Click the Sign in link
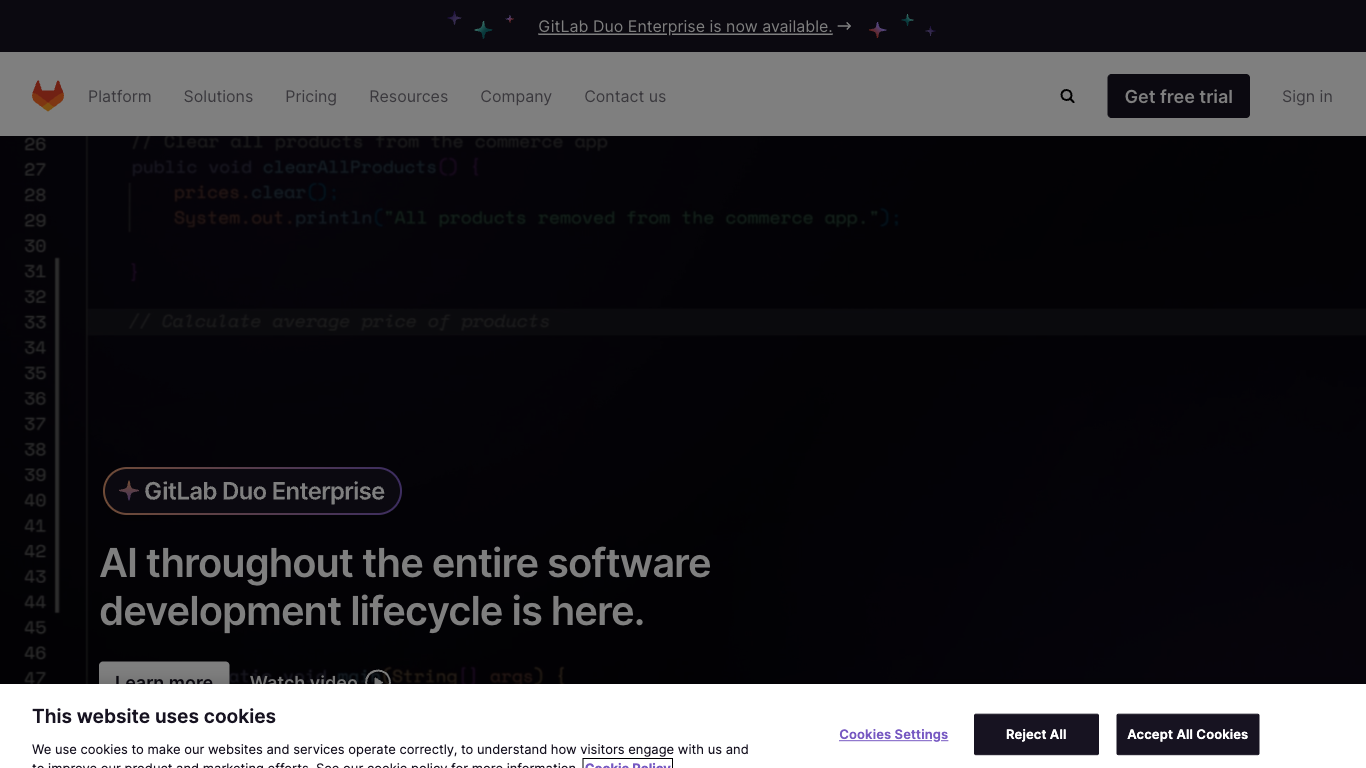1366x768 pixels. (x=1307, y=96)
